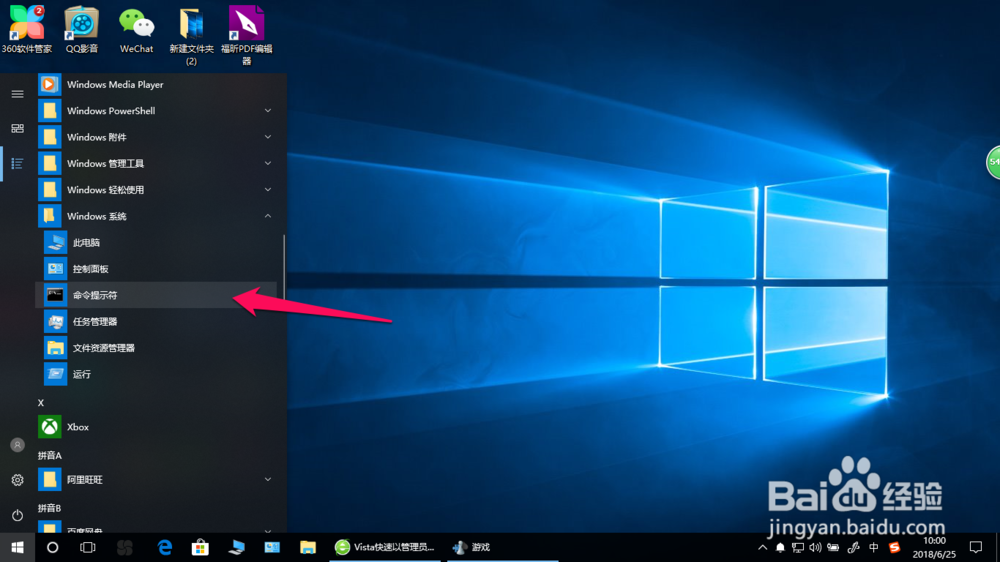The height and width of the screenshot is (562, 1000).
Task: Launch WeChat from desktop
Action: [x=136, y=29]
